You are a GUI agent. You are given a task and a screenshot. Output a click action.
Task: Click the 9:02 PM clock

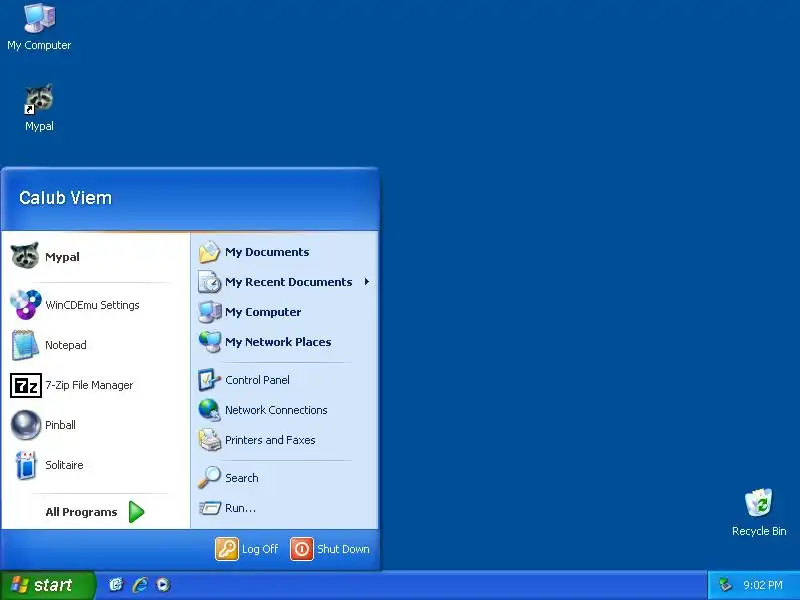[x=763, y=585]
